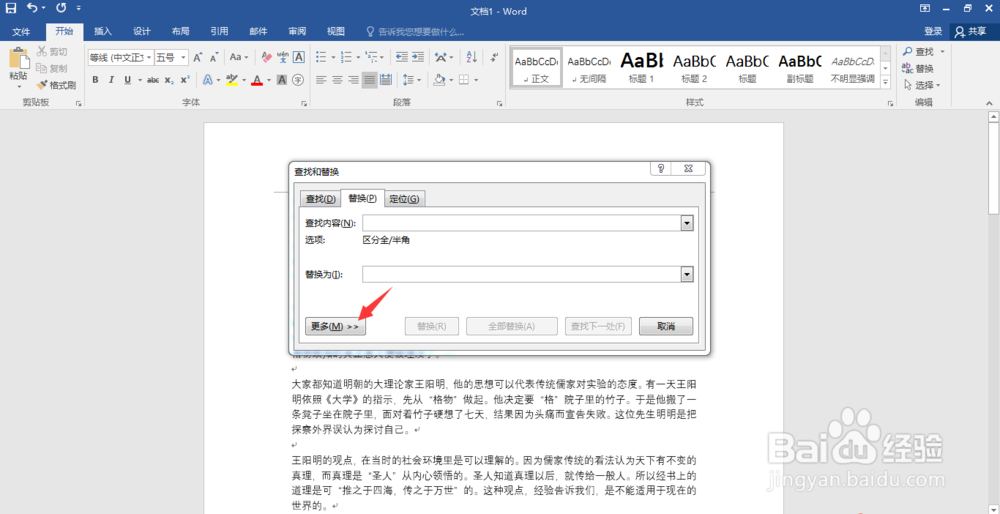This screenshot has height=514, width=1000.
Task: Click the Paste (粘贴) icon
Action: click(19, 59)
